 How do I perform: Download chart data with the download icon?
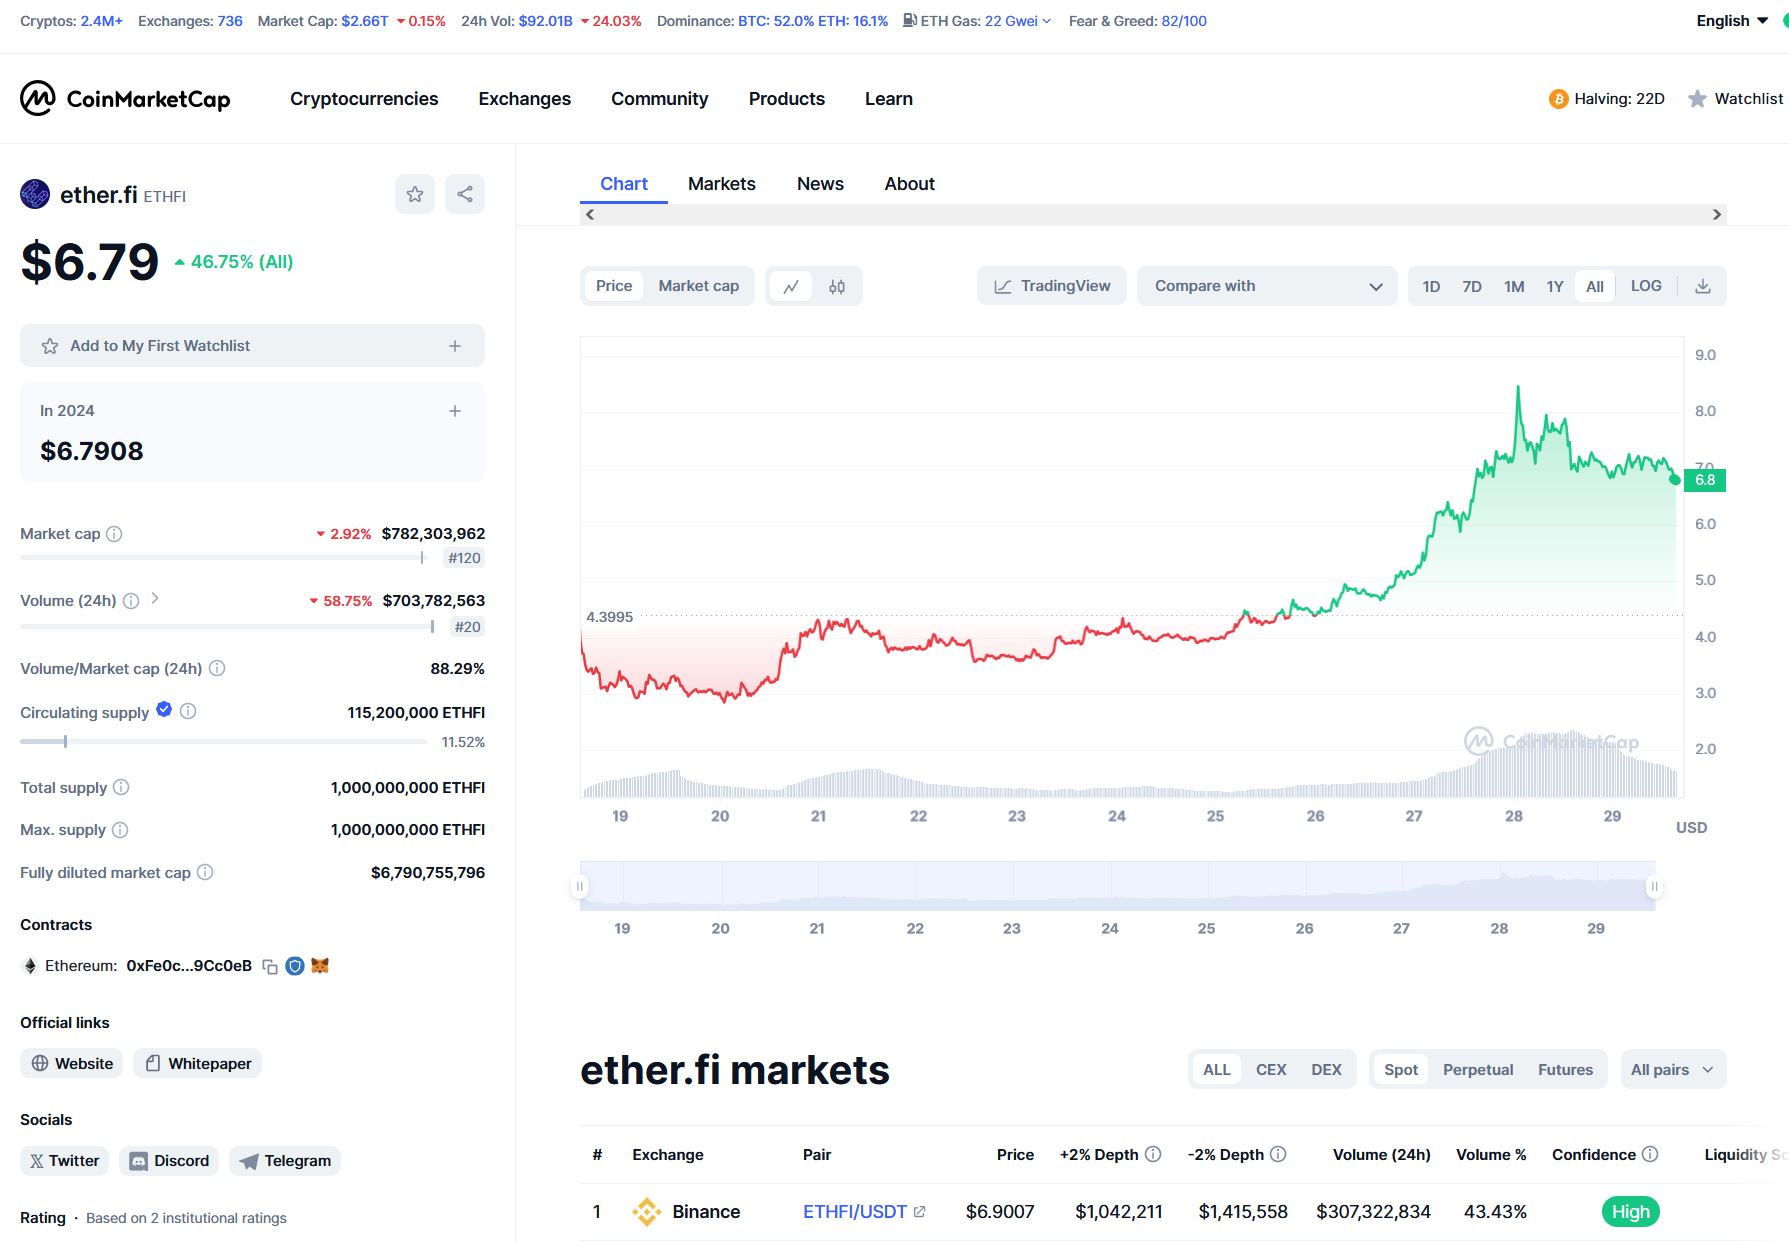(x=1703, y=286)
